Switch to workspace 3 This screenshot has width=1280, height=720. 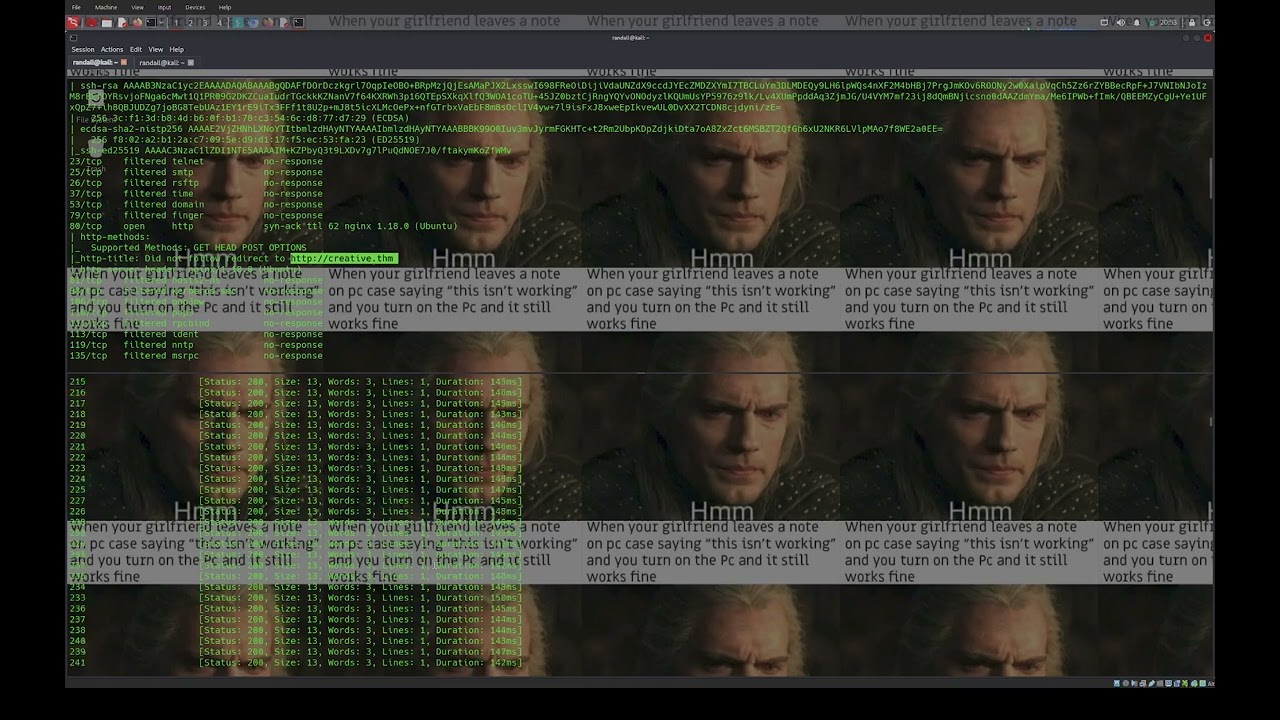click(205, 23)
